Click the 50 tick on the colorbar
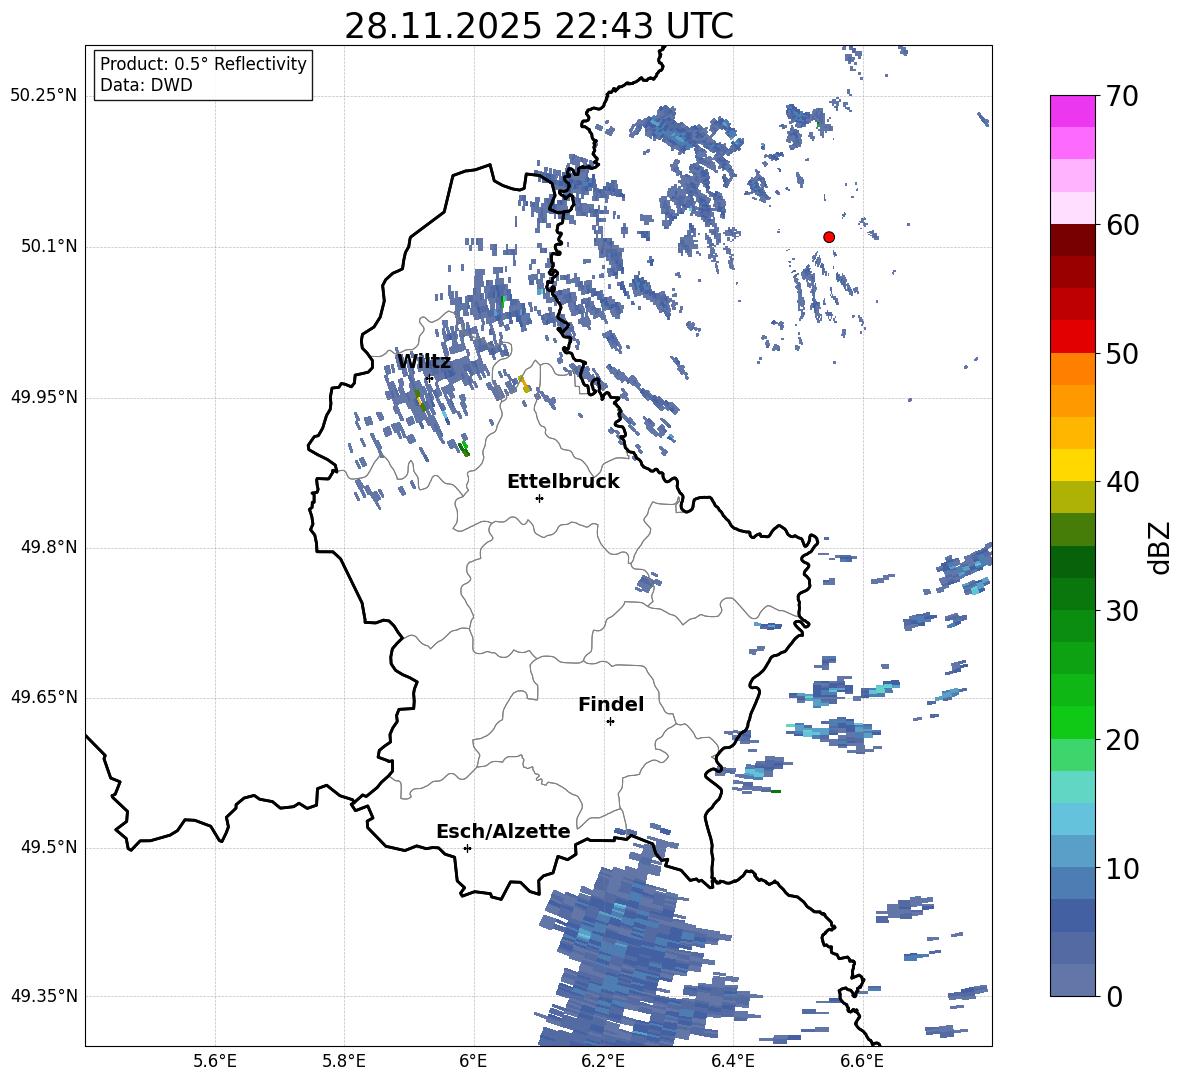The height and width of the screenshot is (1081, 1184). (x=1121, y=353)
